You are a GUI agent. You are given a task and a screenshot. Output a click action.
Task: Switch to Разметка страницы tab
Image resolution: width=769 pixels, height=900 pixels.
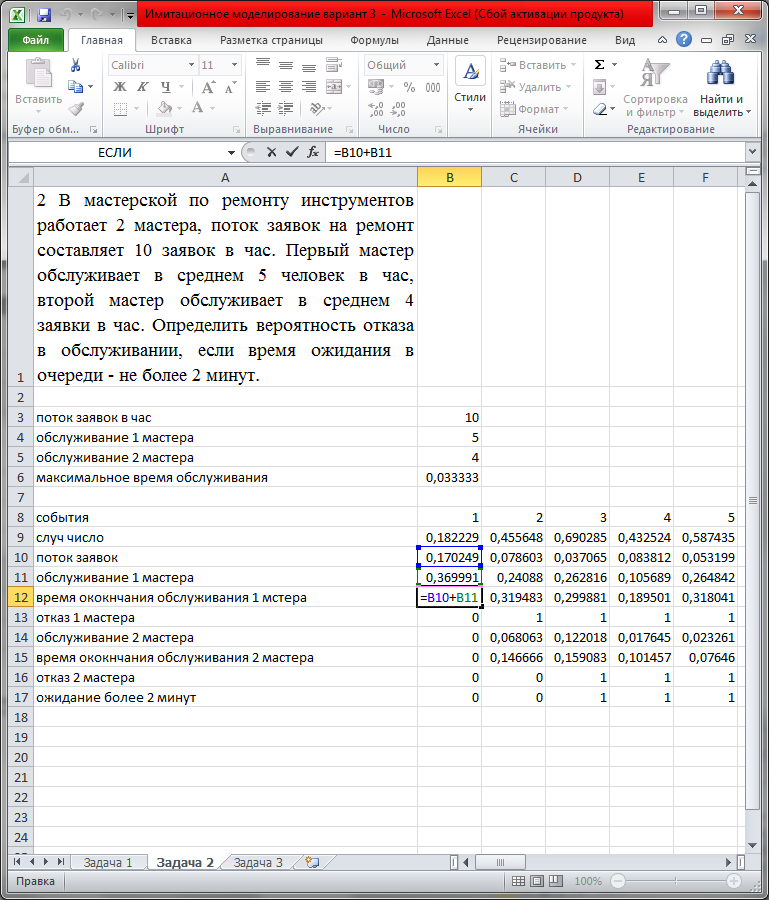click(x=271, y=40)
